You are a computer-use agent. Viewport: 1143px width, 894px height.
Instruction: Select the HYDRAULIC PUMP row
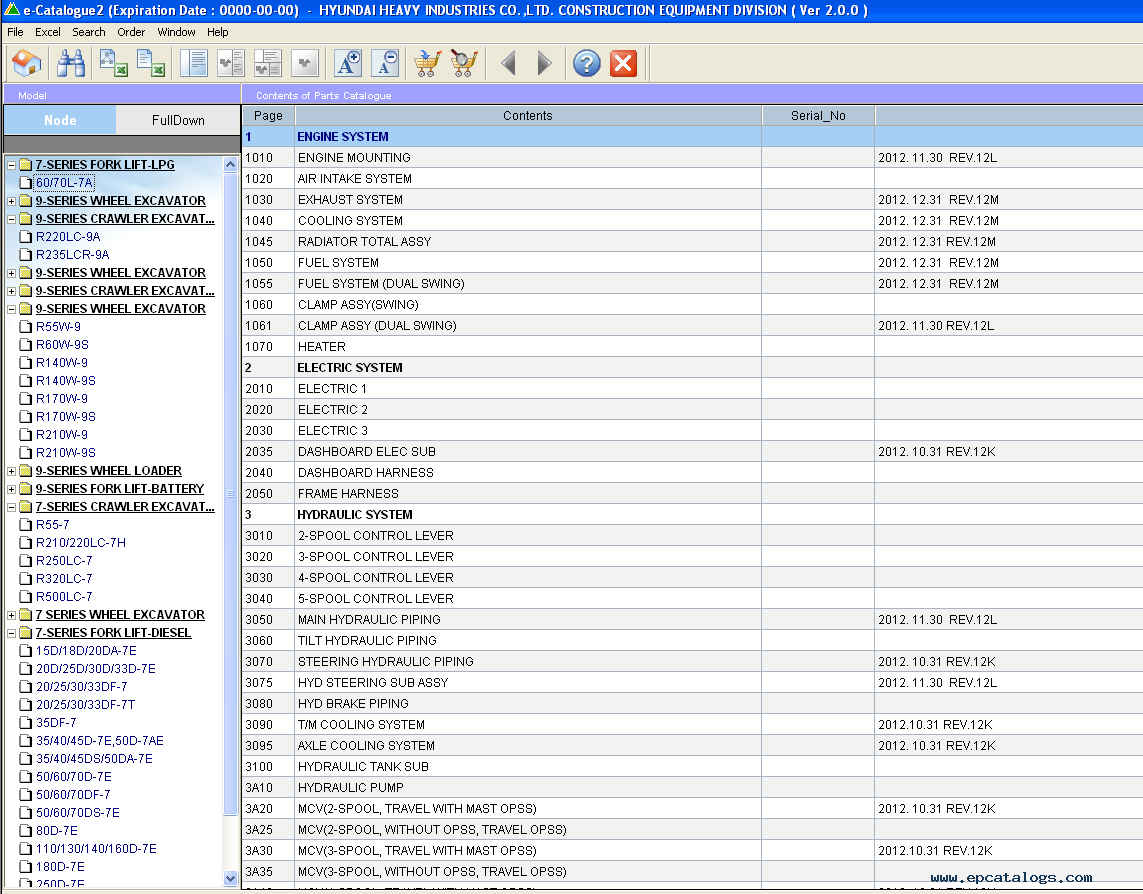coord(693,788)
